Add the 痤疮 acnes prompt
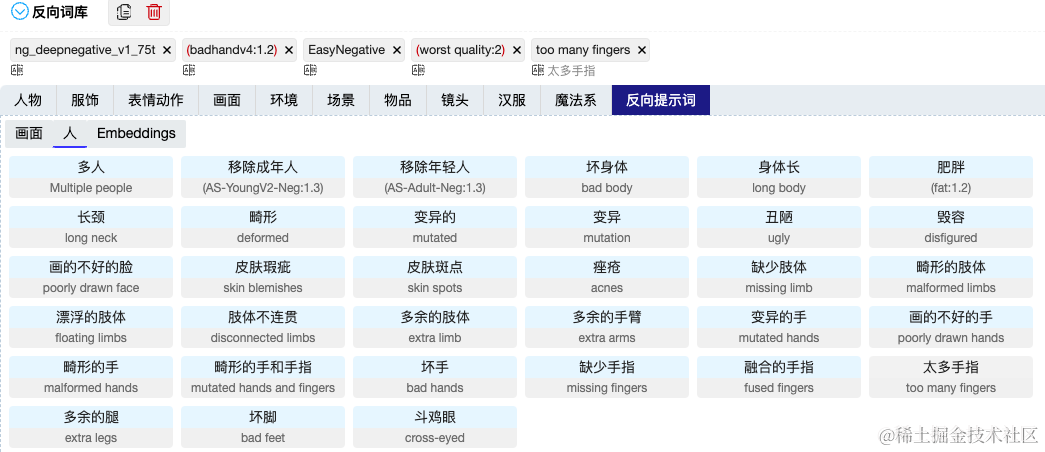The height and width of the screenshot is (452, 1045). coord(607,277)
